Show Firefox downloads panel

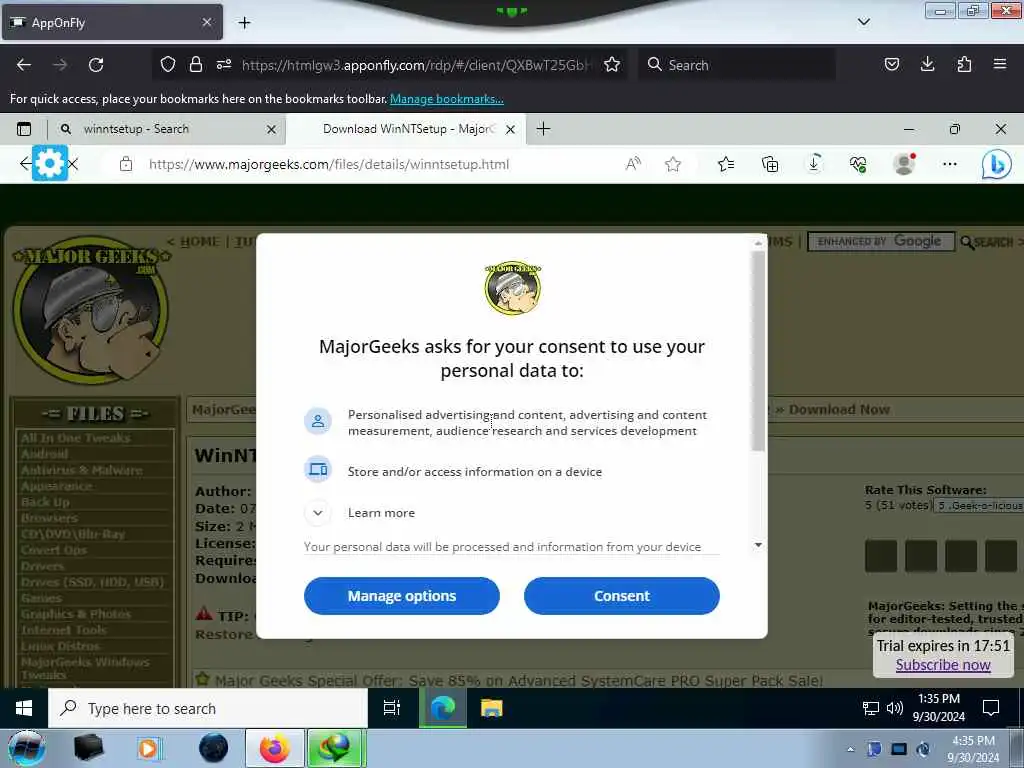[x=927, y=64]
